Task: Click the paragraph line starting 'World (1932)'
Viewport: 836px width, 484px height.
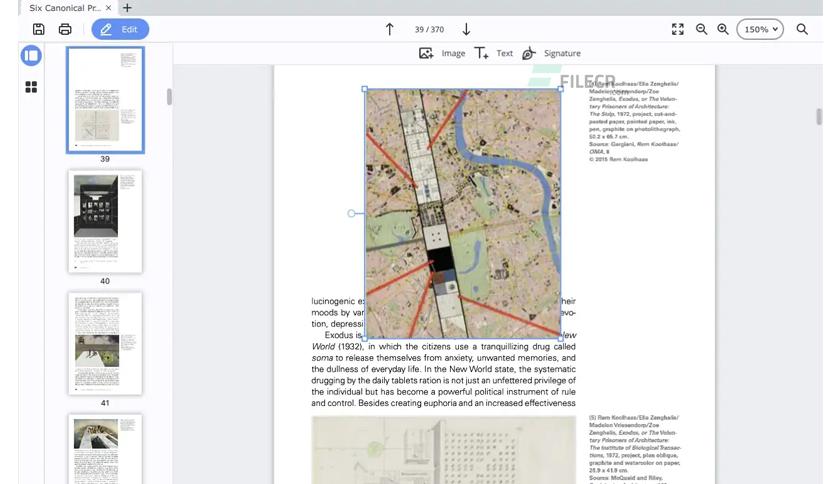Action: coord(444,346)
